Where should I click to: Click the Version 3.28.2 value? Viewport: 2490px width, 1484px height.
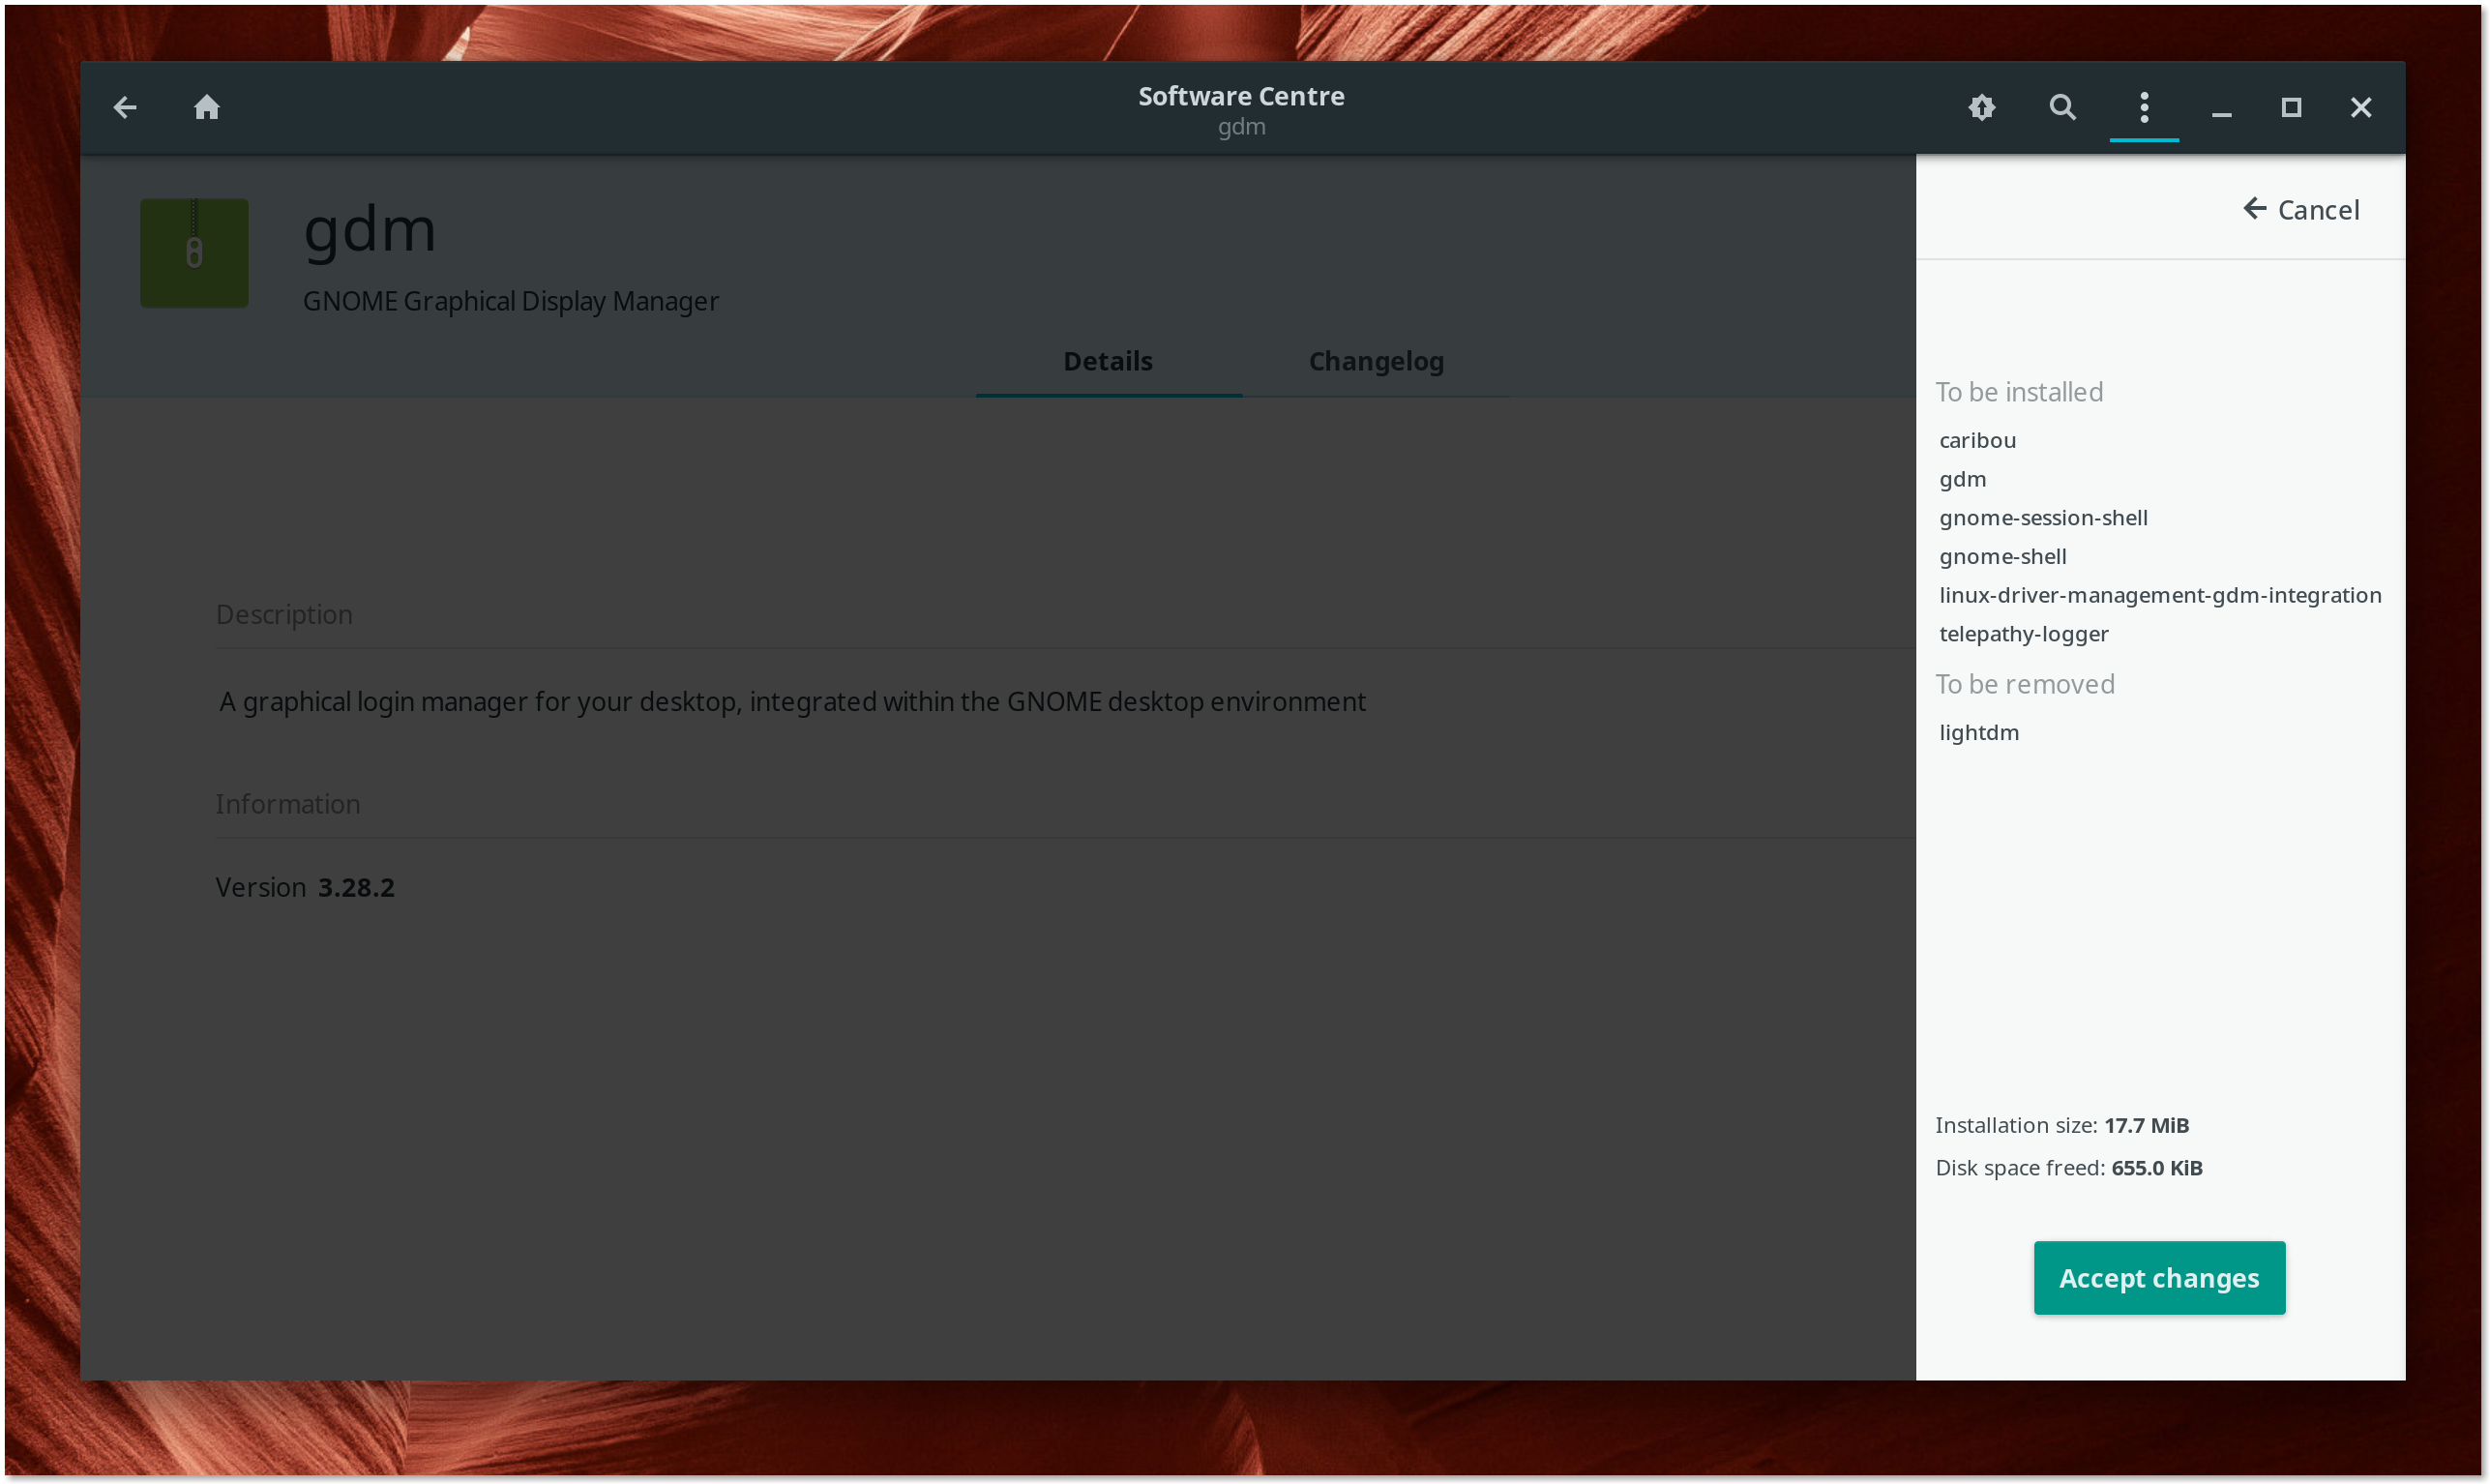click(x=356, y=887)
